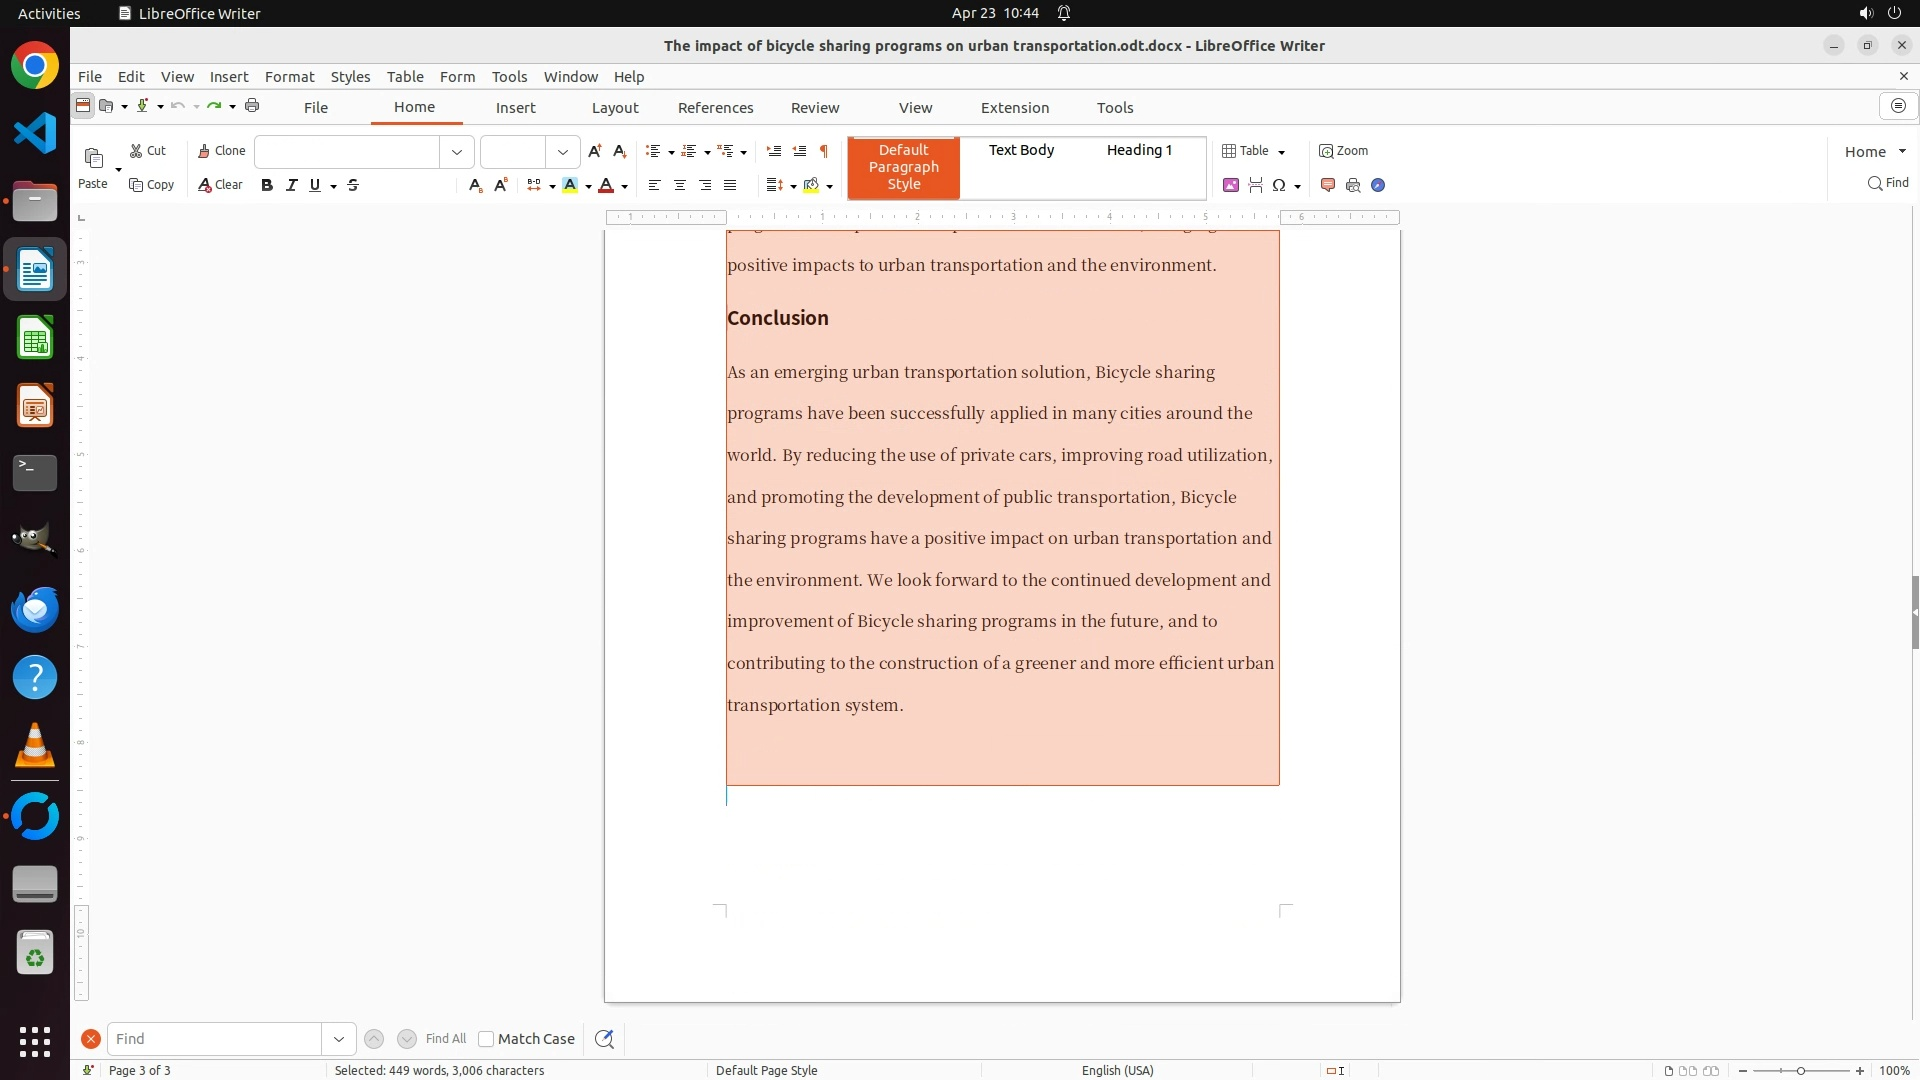This screenshot has width=1920, height=1080.
Task: Toggle unordered bullet list
Action: pos(653,151)
